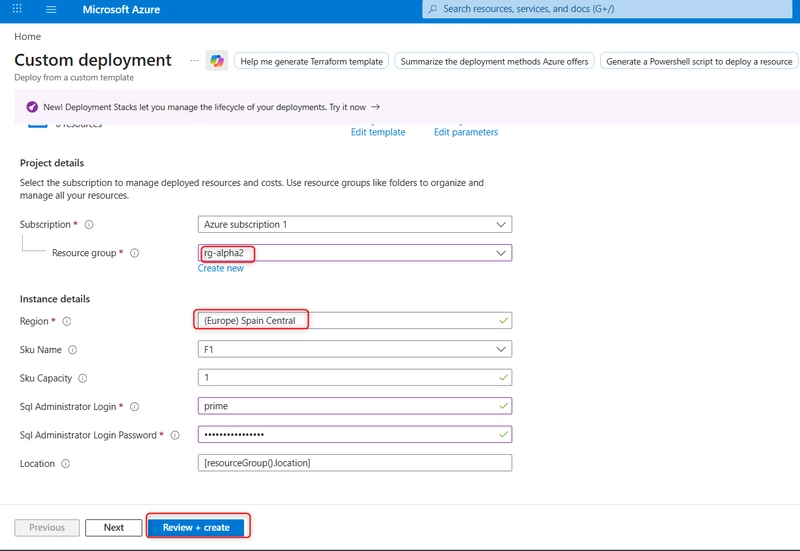Expand the Sku Name dropdown
This screenshot has height=551, width=800.
pos(355,349)
